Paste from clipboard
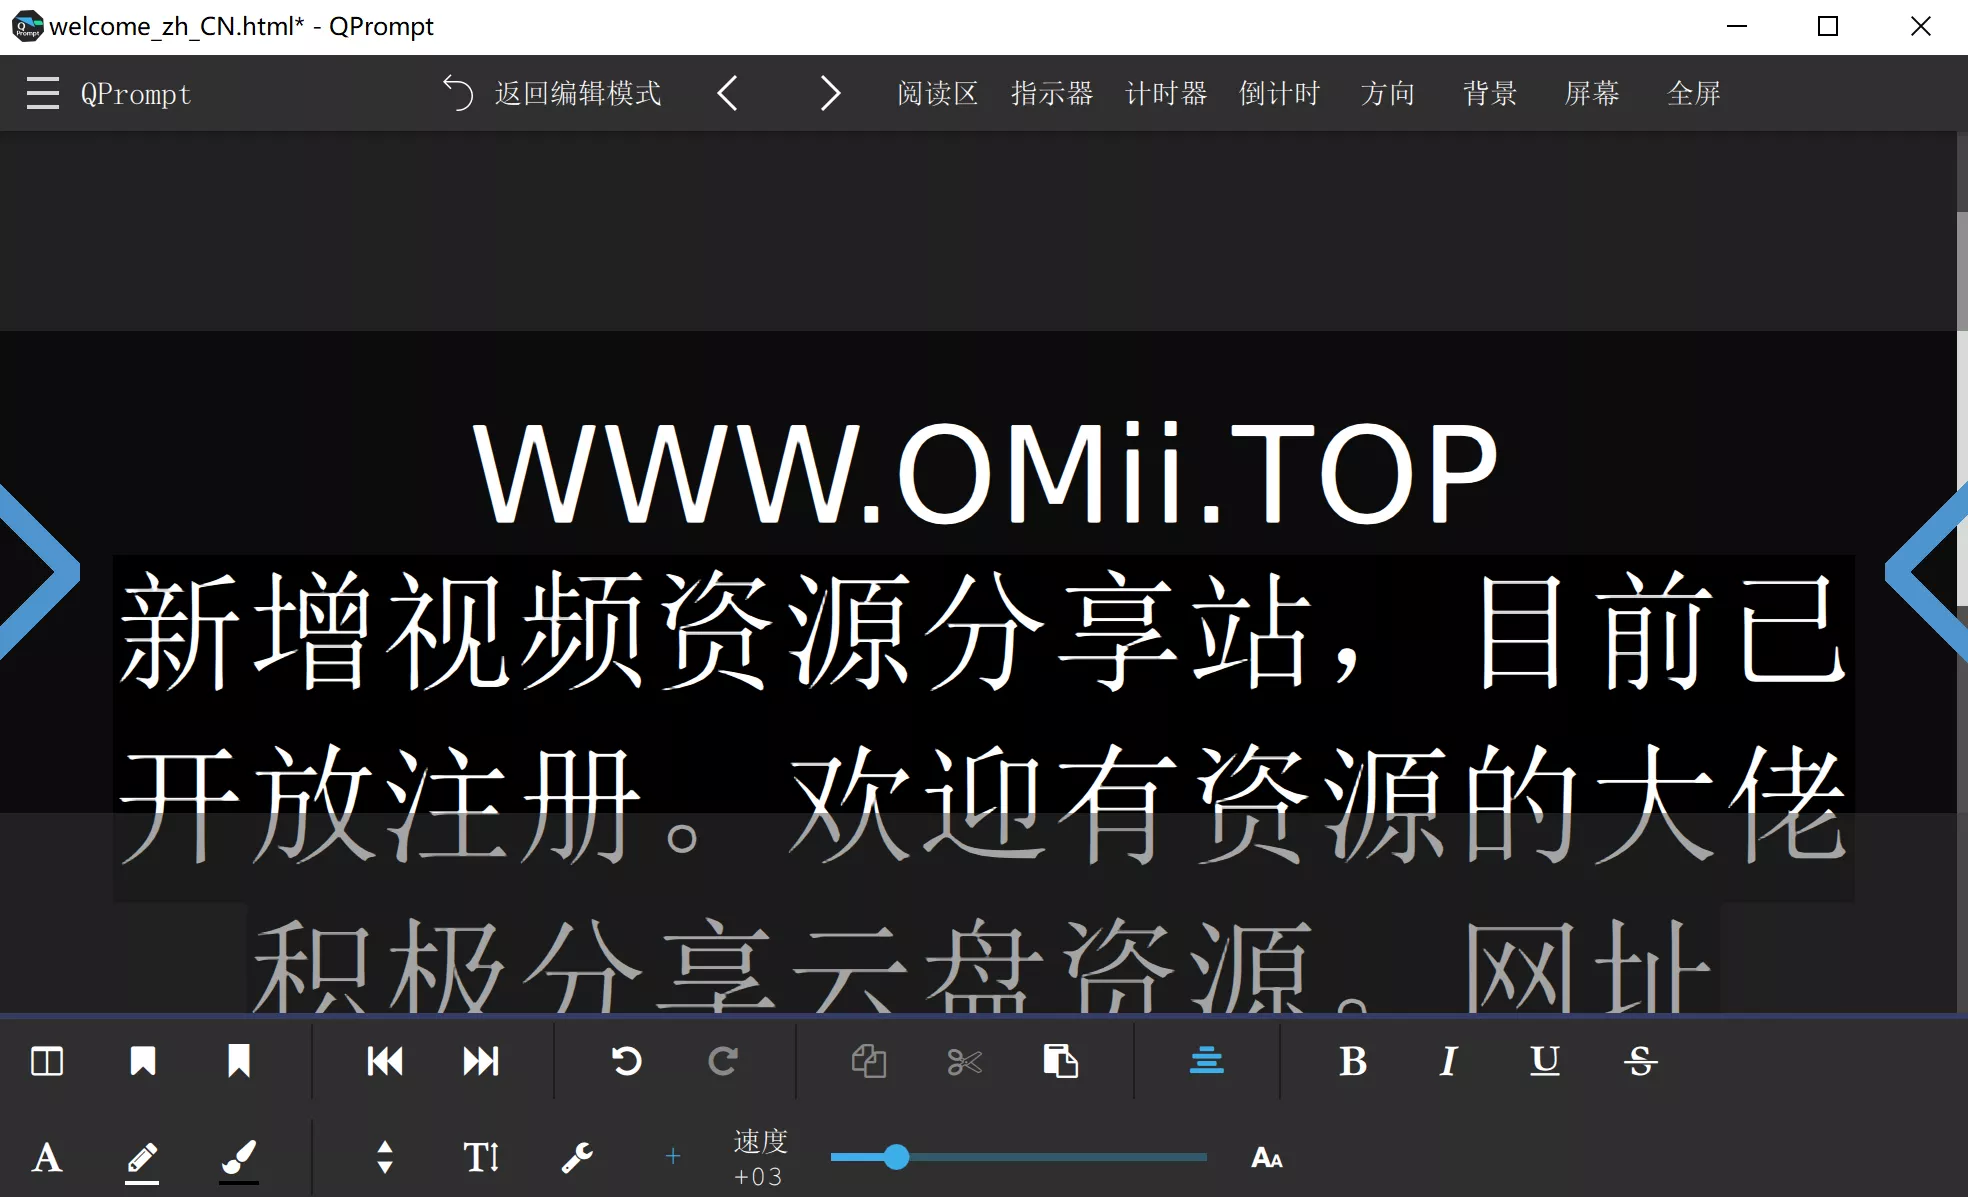Screen dimensions: 1968x1197 click(x=1061, y=1061)
